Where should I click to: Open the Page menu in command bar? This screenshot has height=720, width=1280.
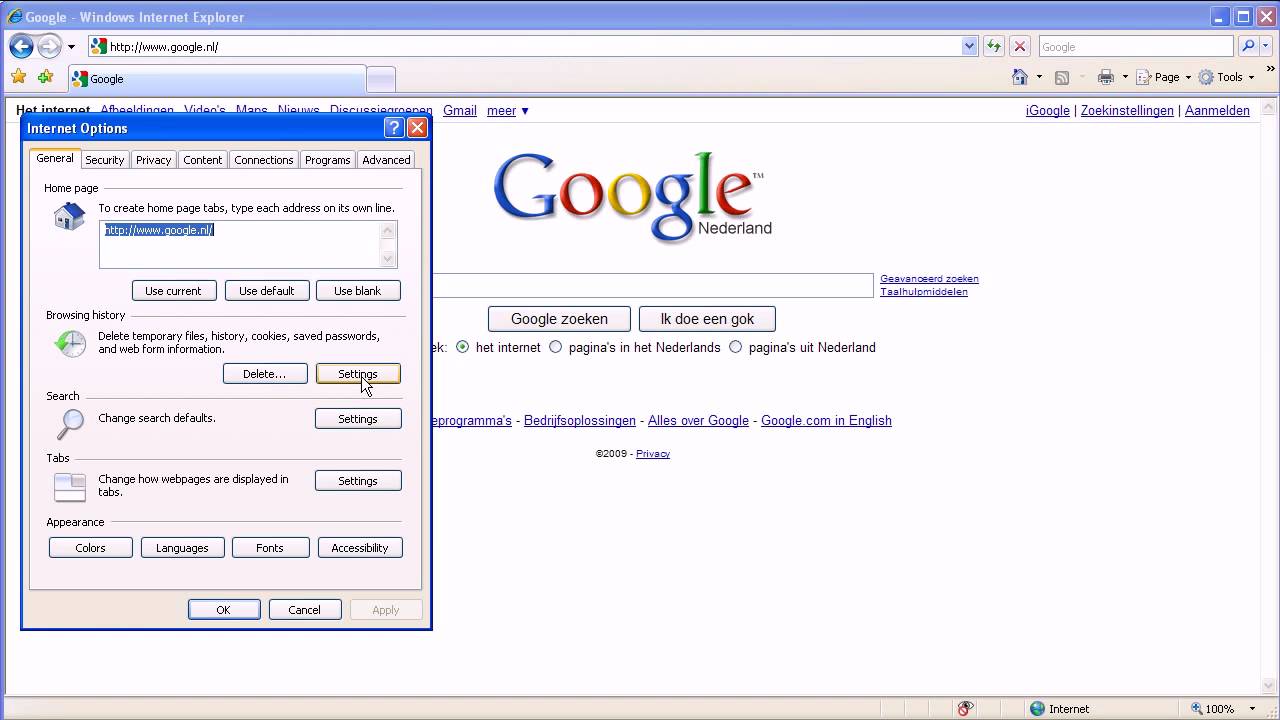(x=1164, y=77)
